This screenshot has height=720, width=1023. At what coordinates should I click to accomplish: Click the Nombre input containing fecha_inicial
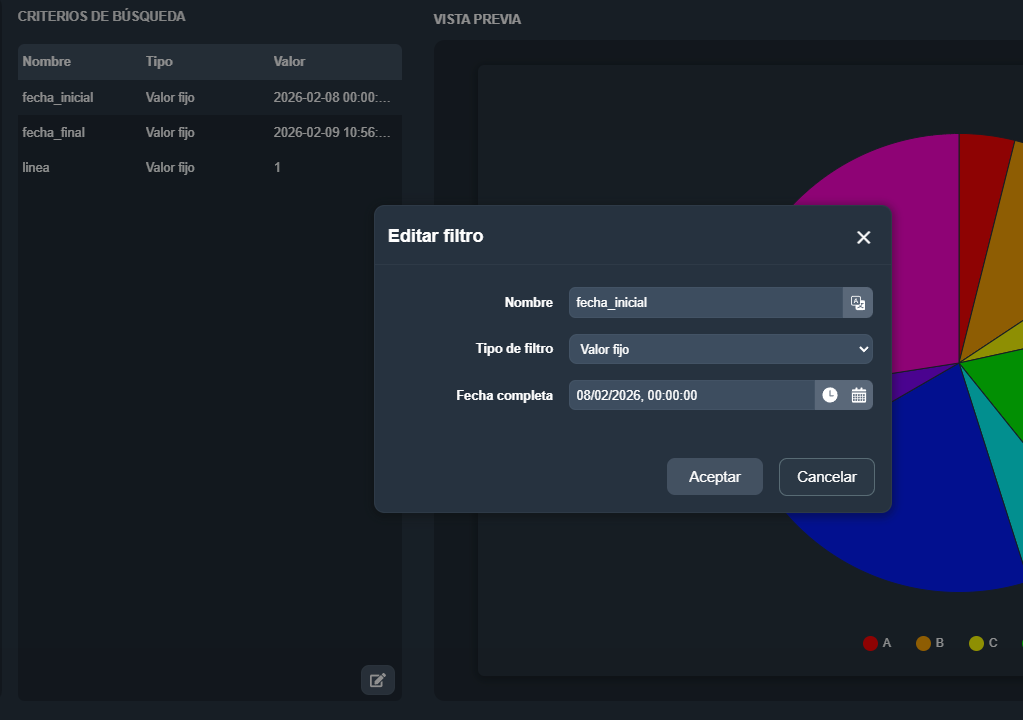click(x=705, y=303)
